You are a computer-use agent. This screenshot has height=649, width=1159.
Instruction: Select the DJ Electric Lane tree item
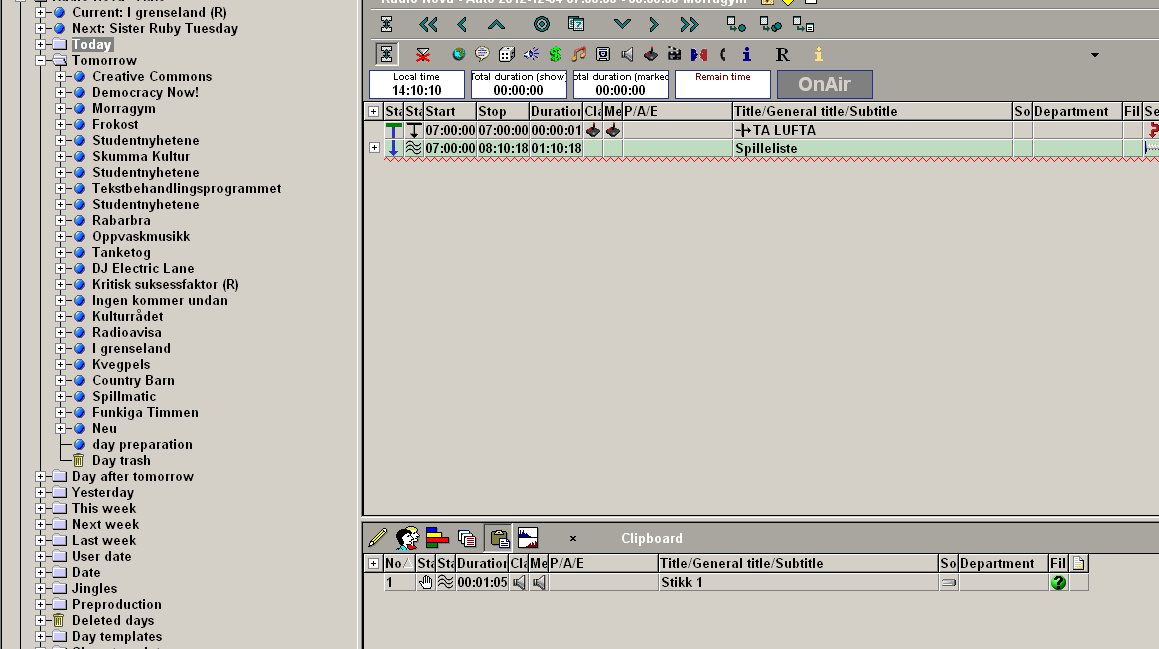tap(143, 268)
